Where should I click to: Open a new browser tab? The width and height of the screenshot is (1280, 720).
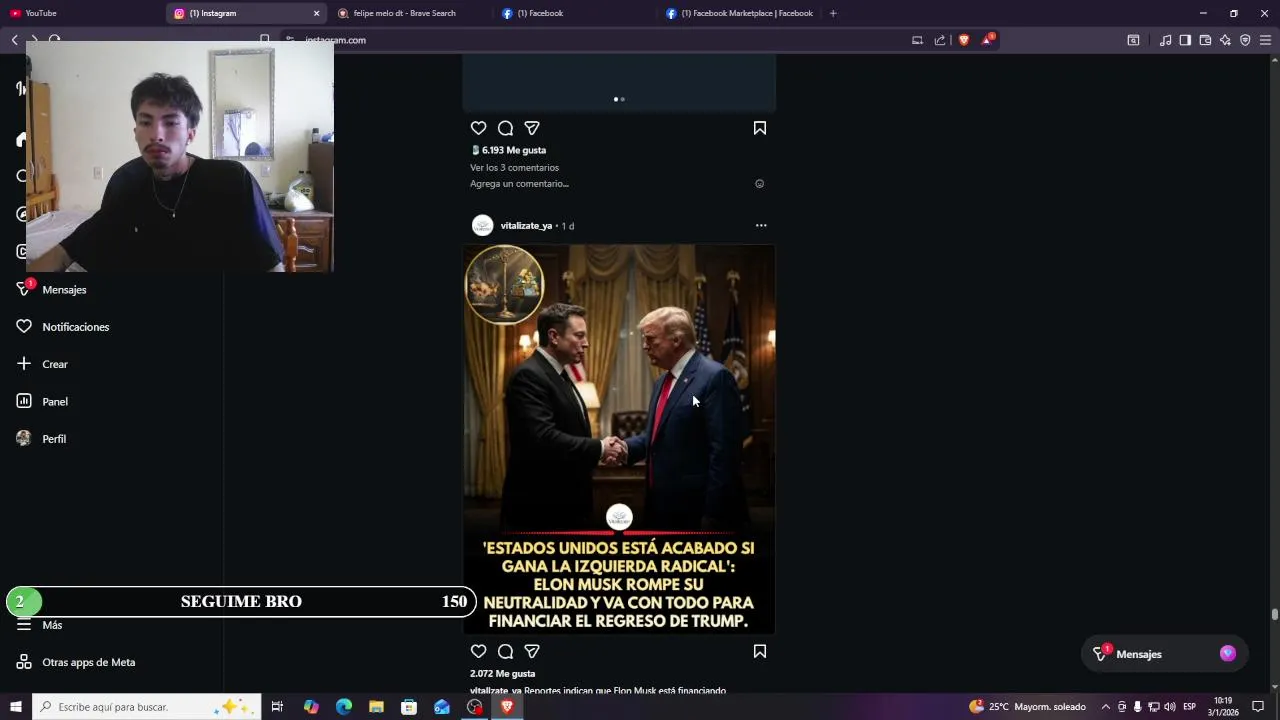pyautogui.click(x=833, y=13)
